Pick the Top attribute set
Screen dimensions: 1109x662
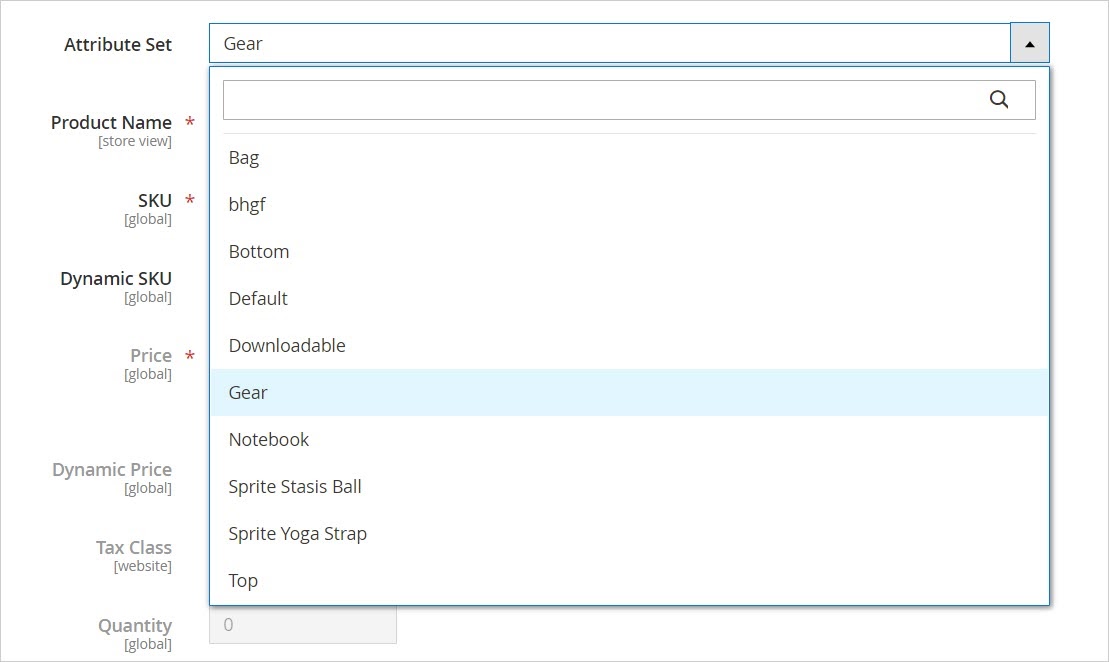click(x=243, y=581)
